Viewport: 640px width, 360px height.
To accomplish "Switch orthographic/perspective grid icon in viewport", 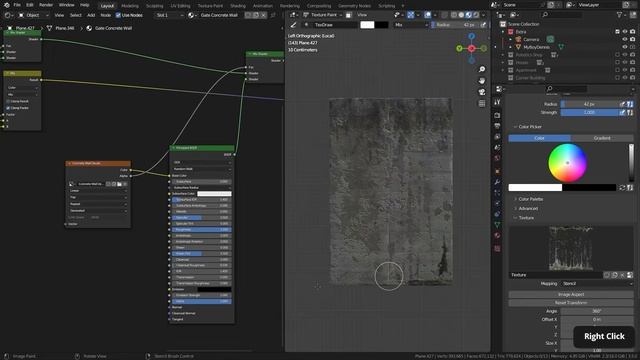I will (482, 104).
